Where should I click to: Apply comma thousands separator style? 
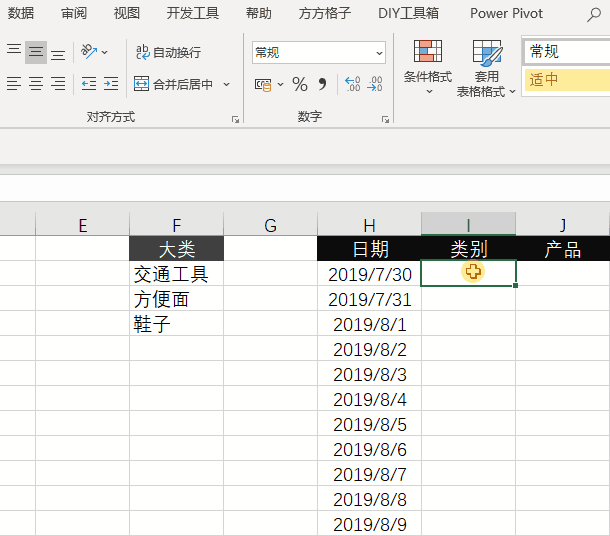point(322,84)
